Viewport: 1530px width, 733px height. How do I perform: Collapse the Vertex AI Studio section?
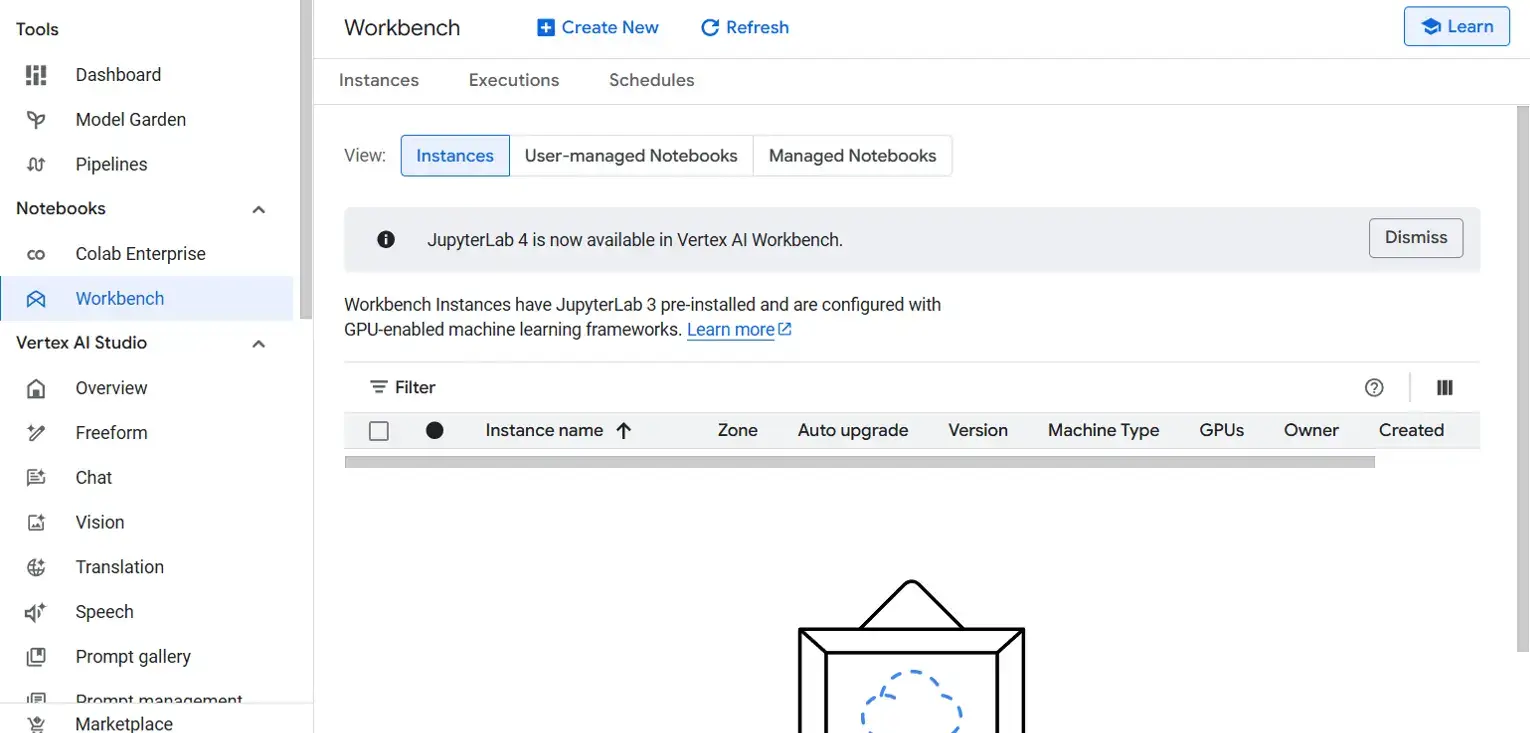[x=258, y=343]
